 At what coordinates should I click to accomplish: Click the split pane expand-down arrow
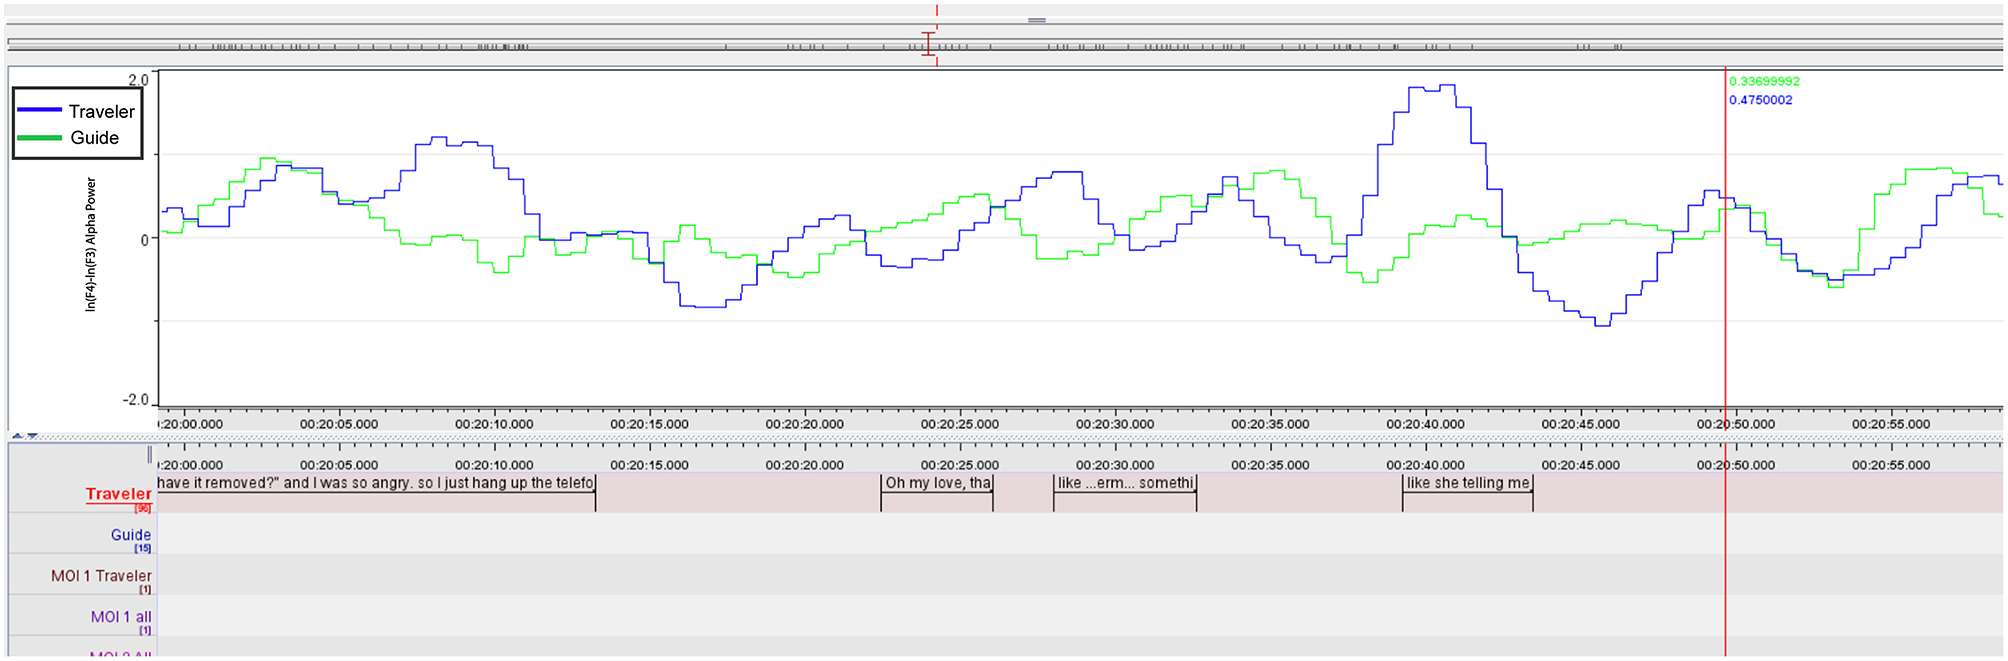[x=32, y=436]
